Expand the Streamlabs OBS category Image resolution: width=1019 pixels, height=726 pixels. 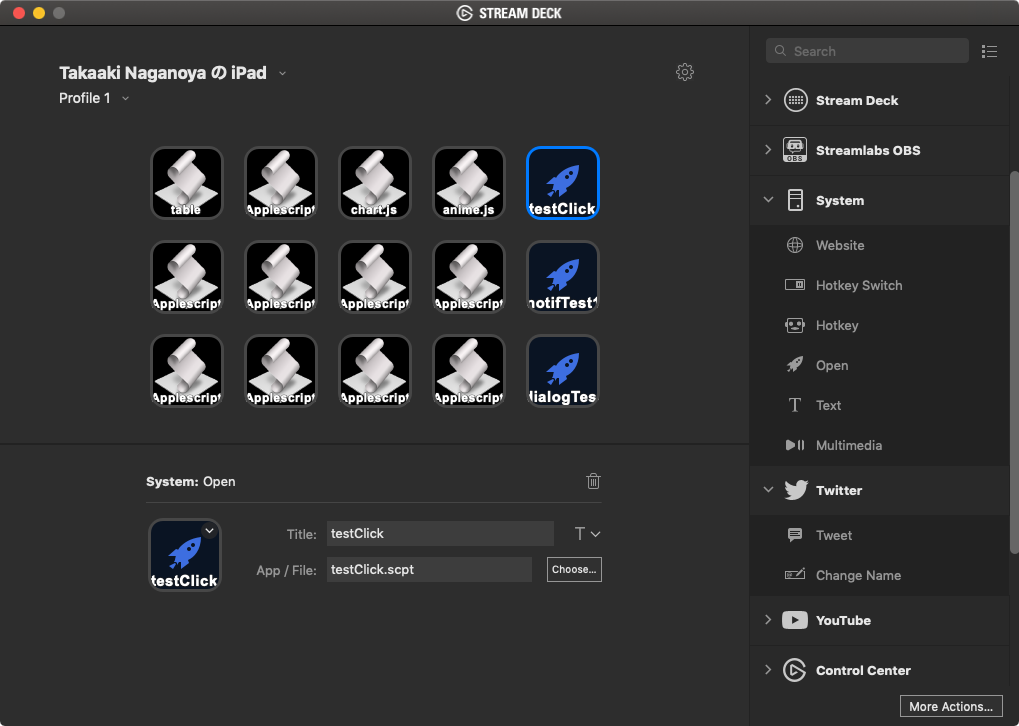tap(768, 150)
